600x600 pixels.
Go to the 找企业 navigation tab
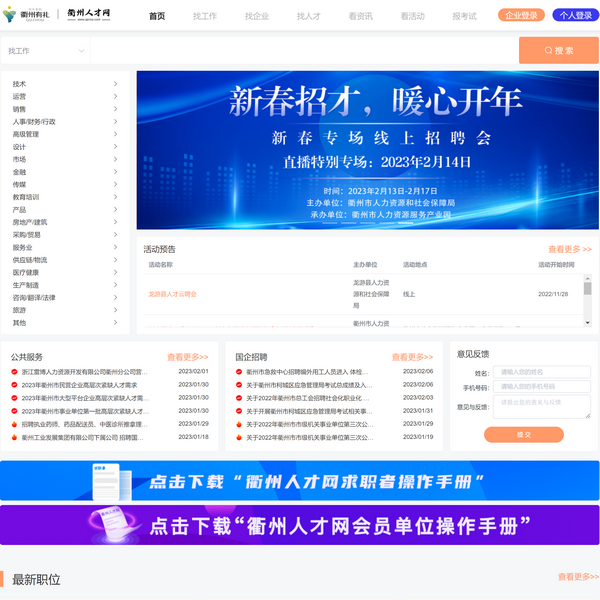point(257,16)
